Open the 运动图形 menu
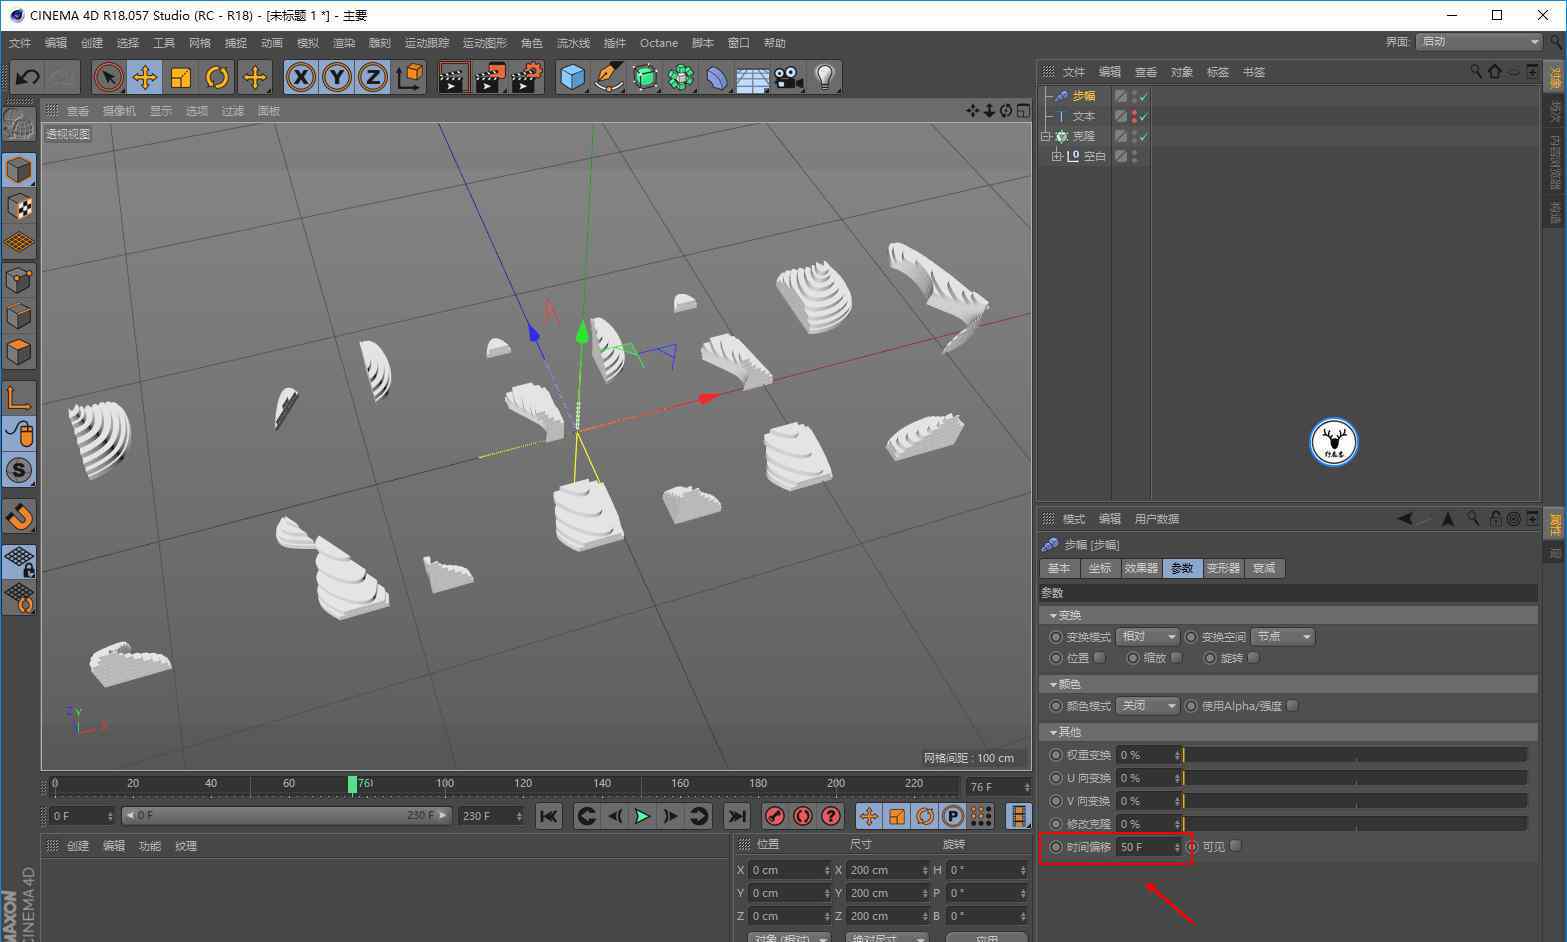This screenshot has width=1567, height=942. pyautogui.click(x=485, y=43)
